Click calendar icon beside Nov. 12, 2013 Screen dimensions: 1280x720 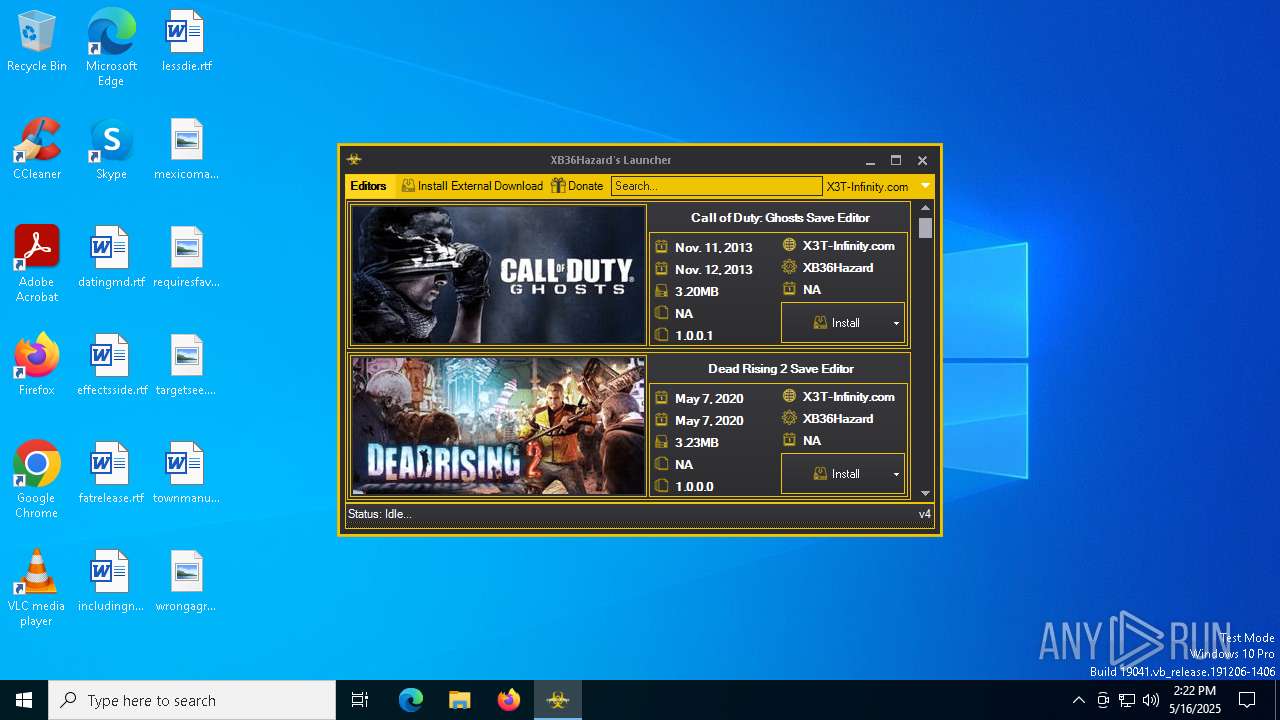(x=661, y=269)
